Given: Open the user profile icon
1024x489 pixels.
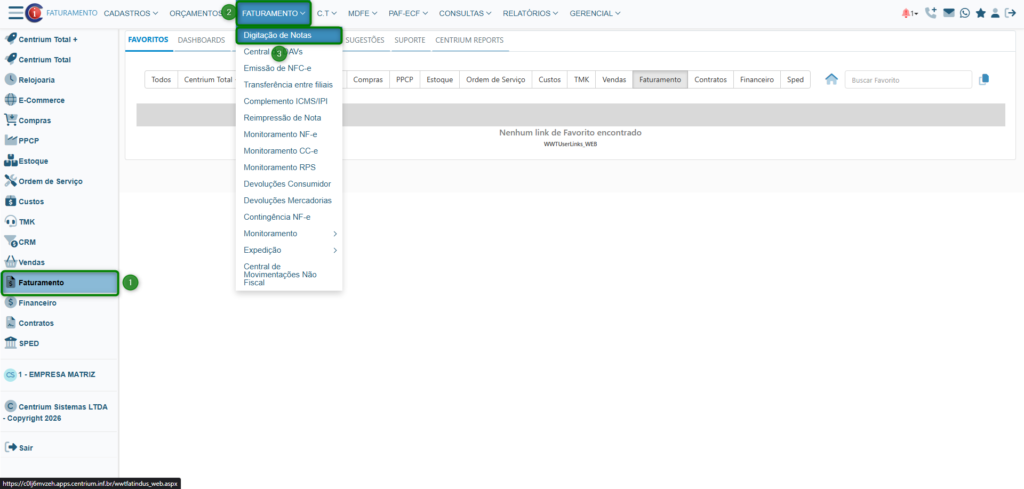Looking at the screenshot, I should coord(995,14).
